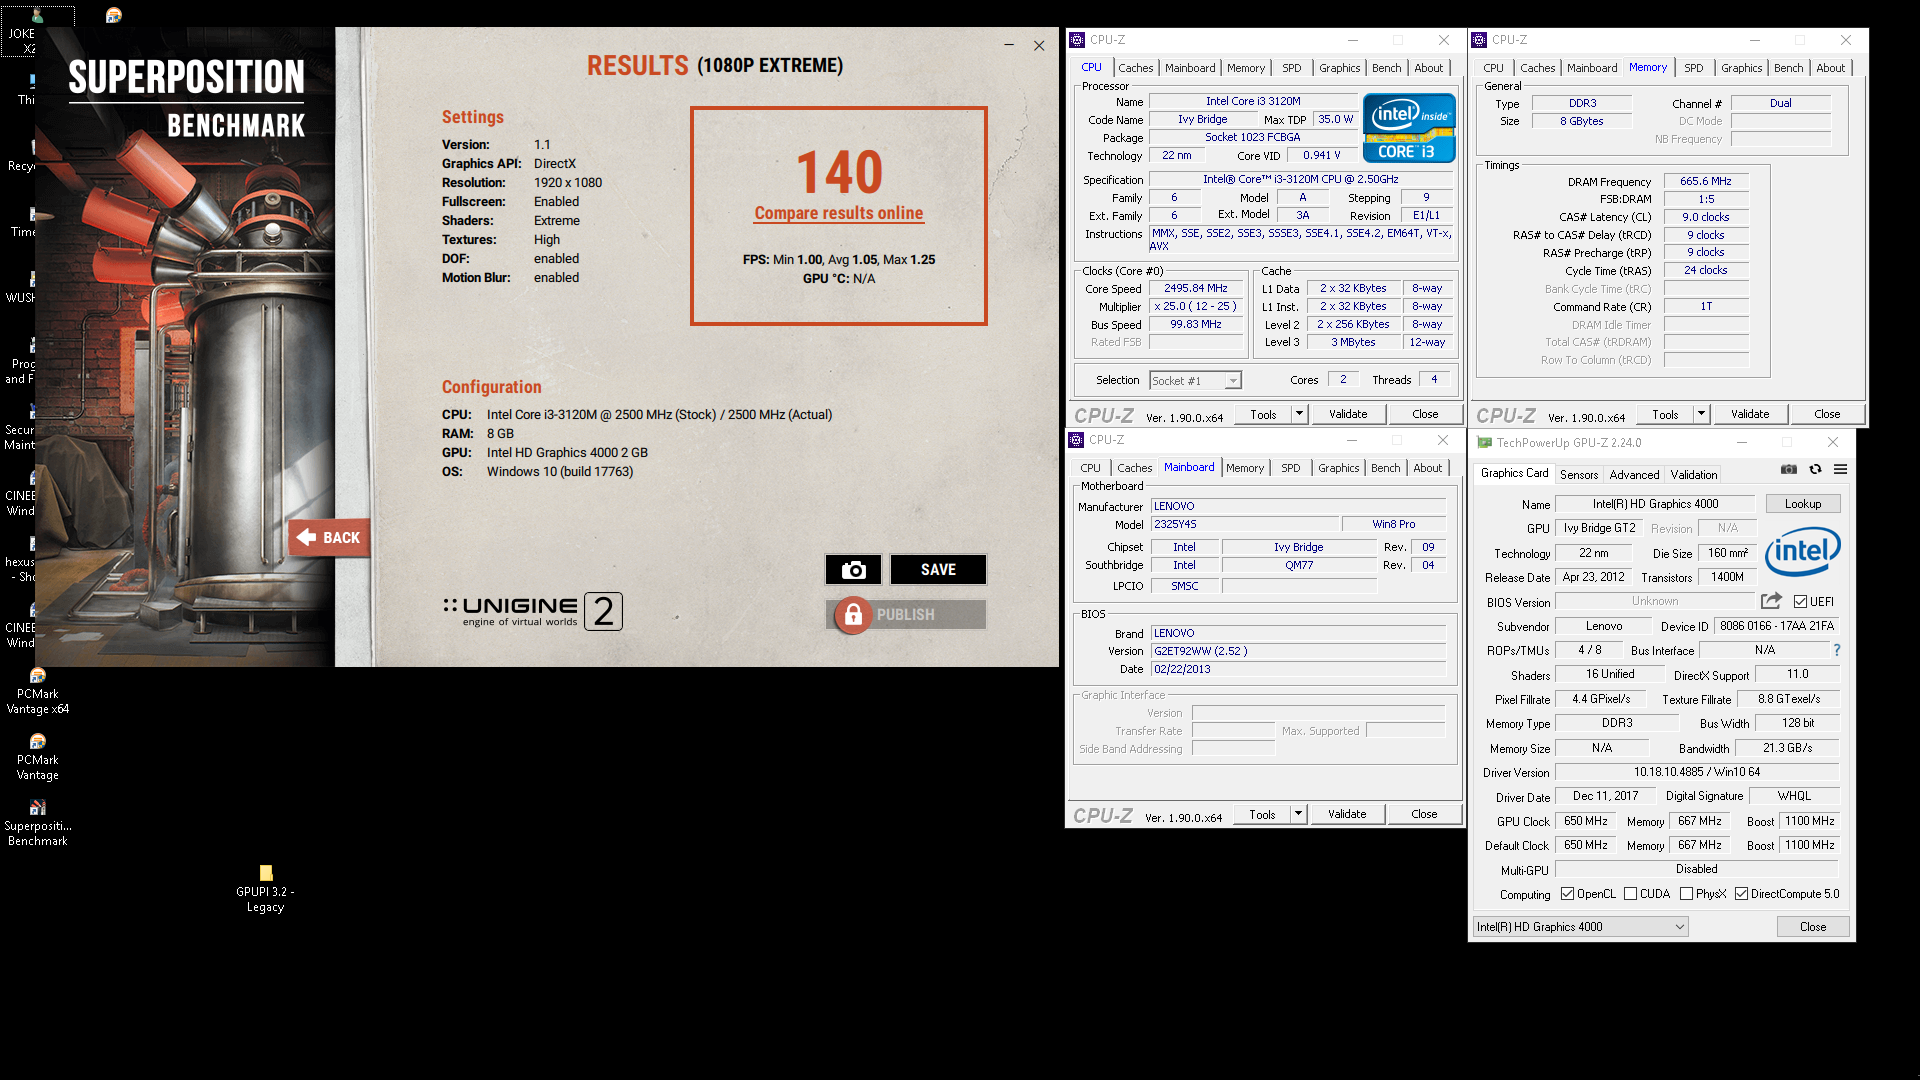Expand the Tools arrow in the CPU-Z CPU window
This screenshot has width=1920, height=1080.
(x=1299, y=414)
